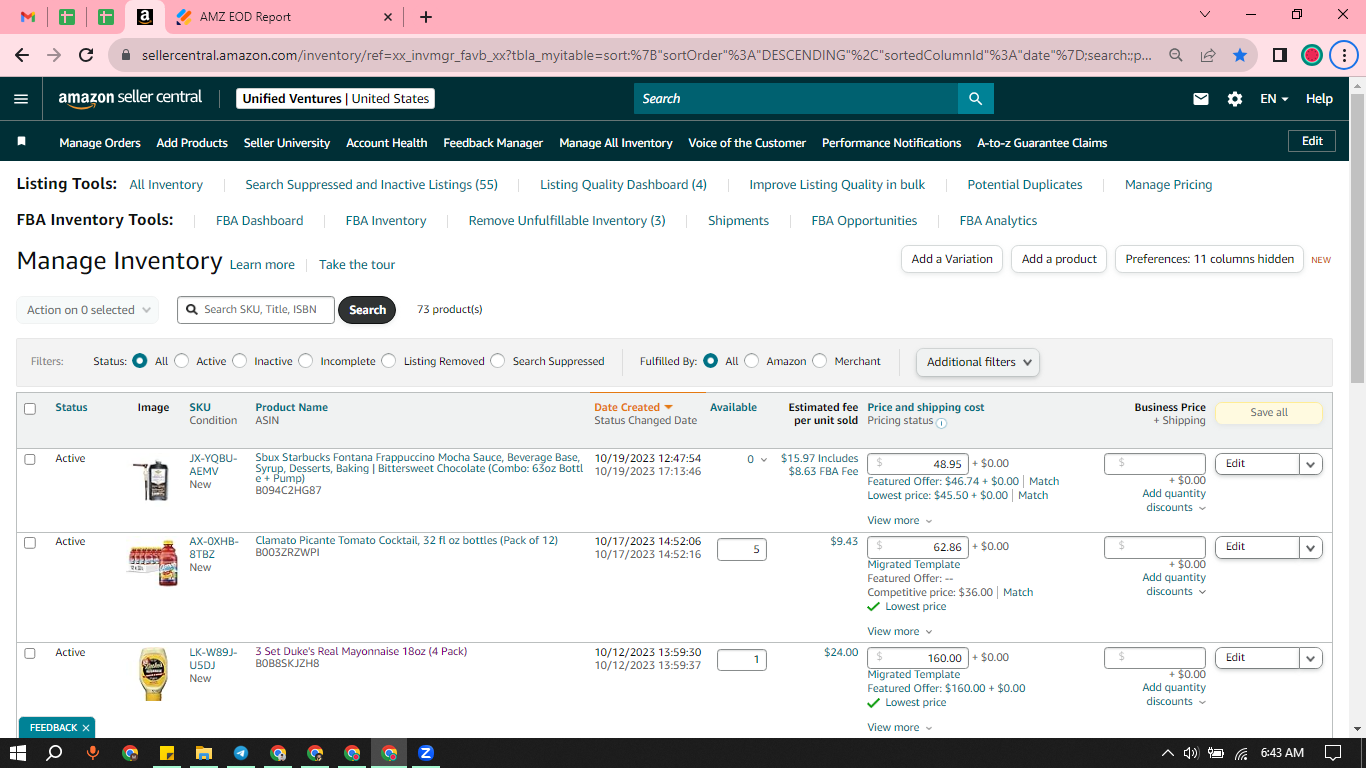
Task: Click Preferences: 11 columns hidden
Action: pyautogui.click(x=1209, y=259)
